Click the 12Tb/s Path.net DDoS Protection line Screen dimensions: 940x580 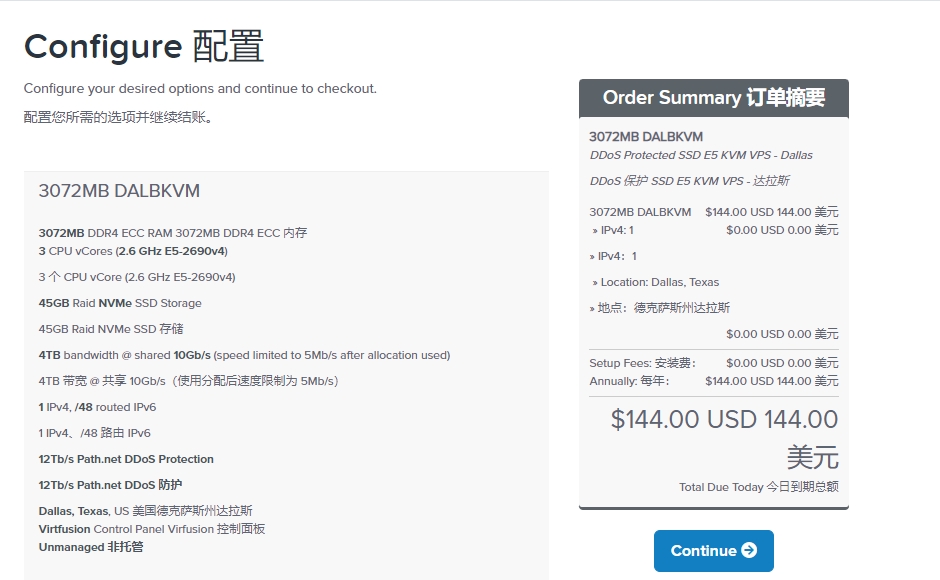(x=126, y=459)
